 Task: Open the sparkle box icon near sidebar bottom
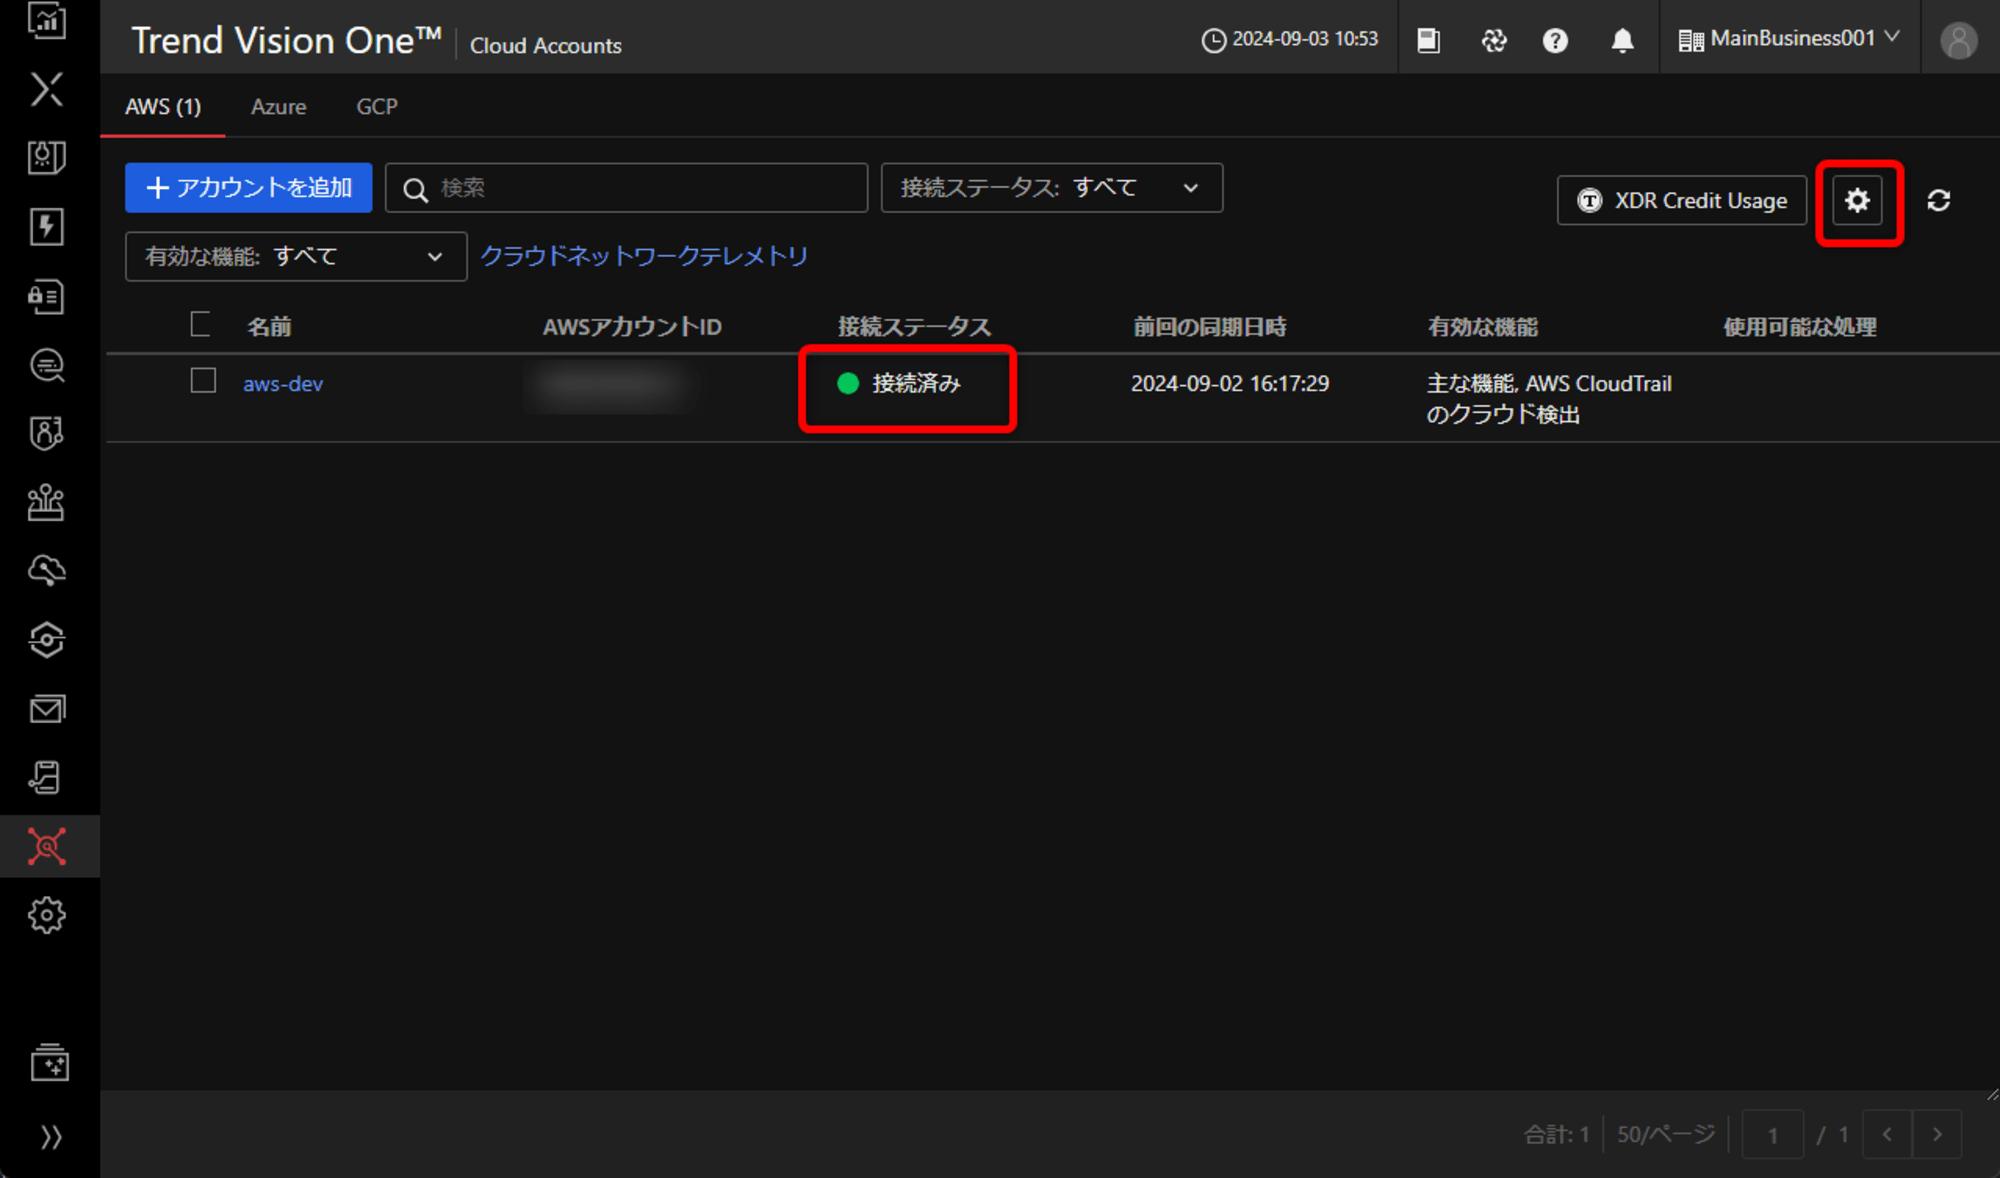click(49, 1062)
